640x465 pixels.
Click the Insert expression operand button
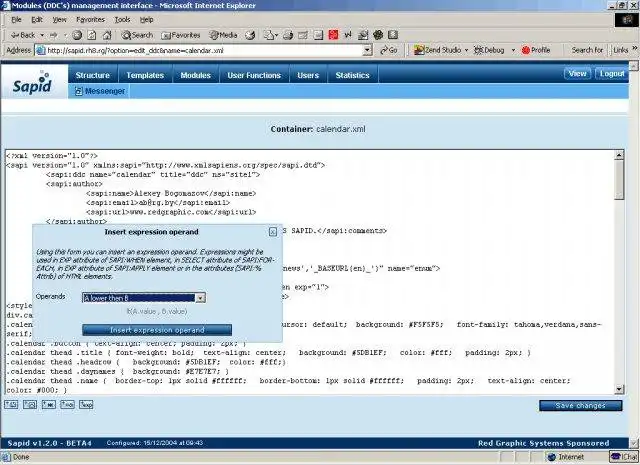(157, 330)
